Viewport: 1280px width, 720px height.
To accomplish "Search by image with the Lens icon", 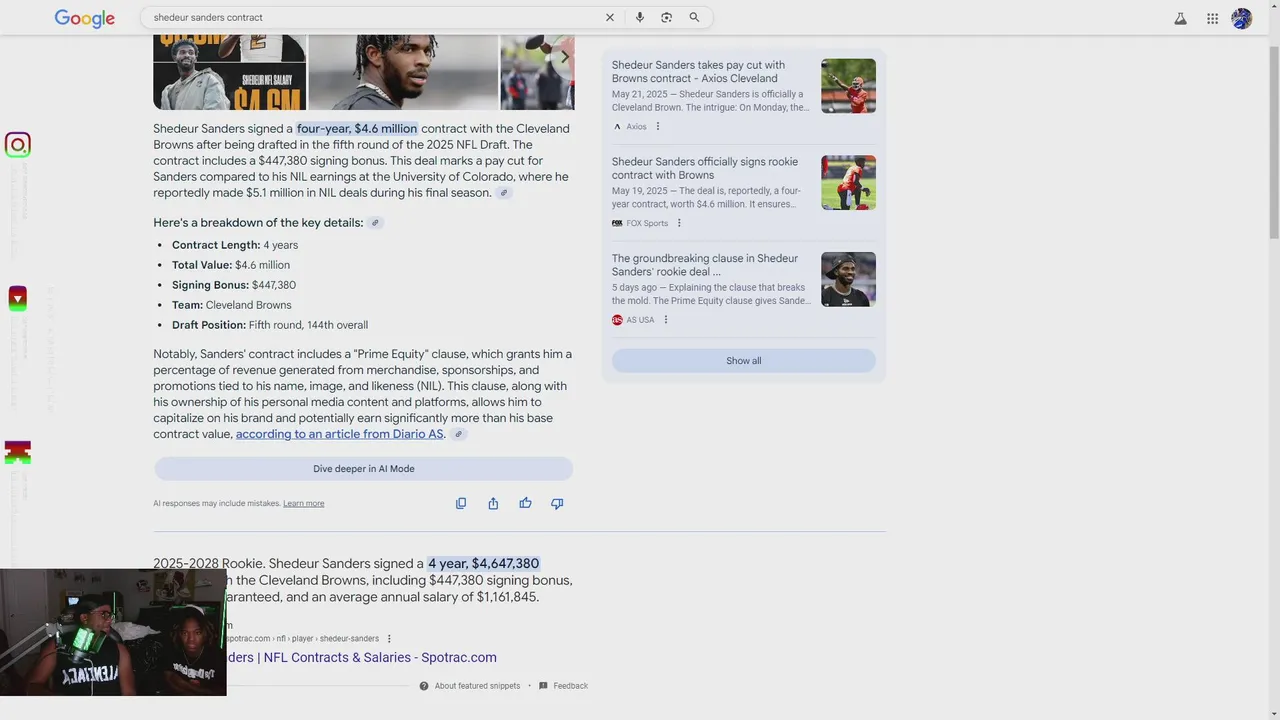I will click(x=667, y=17).
